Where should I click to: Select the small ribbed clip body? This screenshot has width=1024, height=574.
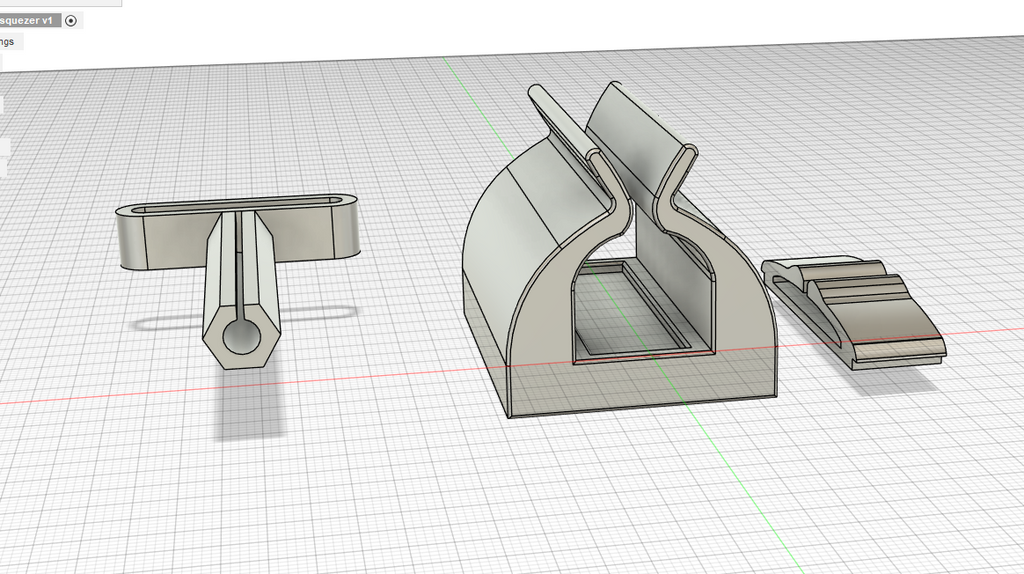click(x=853, y=312)
